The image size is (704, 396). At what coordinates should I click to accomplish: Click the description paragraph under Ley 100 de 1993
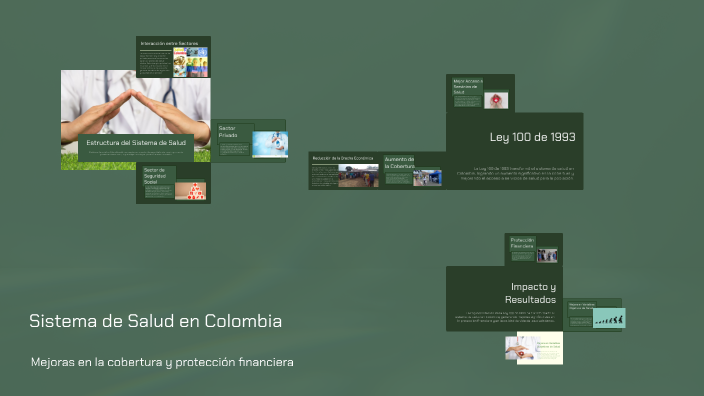click(x=515, y=173)
